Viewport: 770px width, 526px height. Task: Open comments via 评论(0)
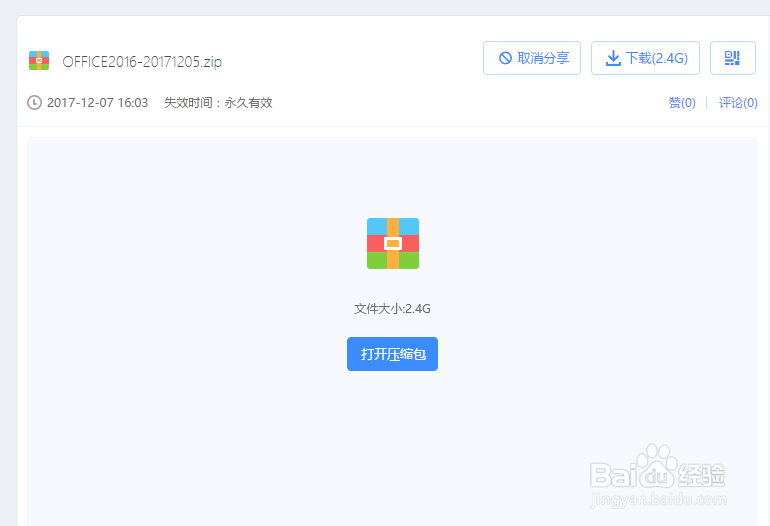(x=738, y=103)
